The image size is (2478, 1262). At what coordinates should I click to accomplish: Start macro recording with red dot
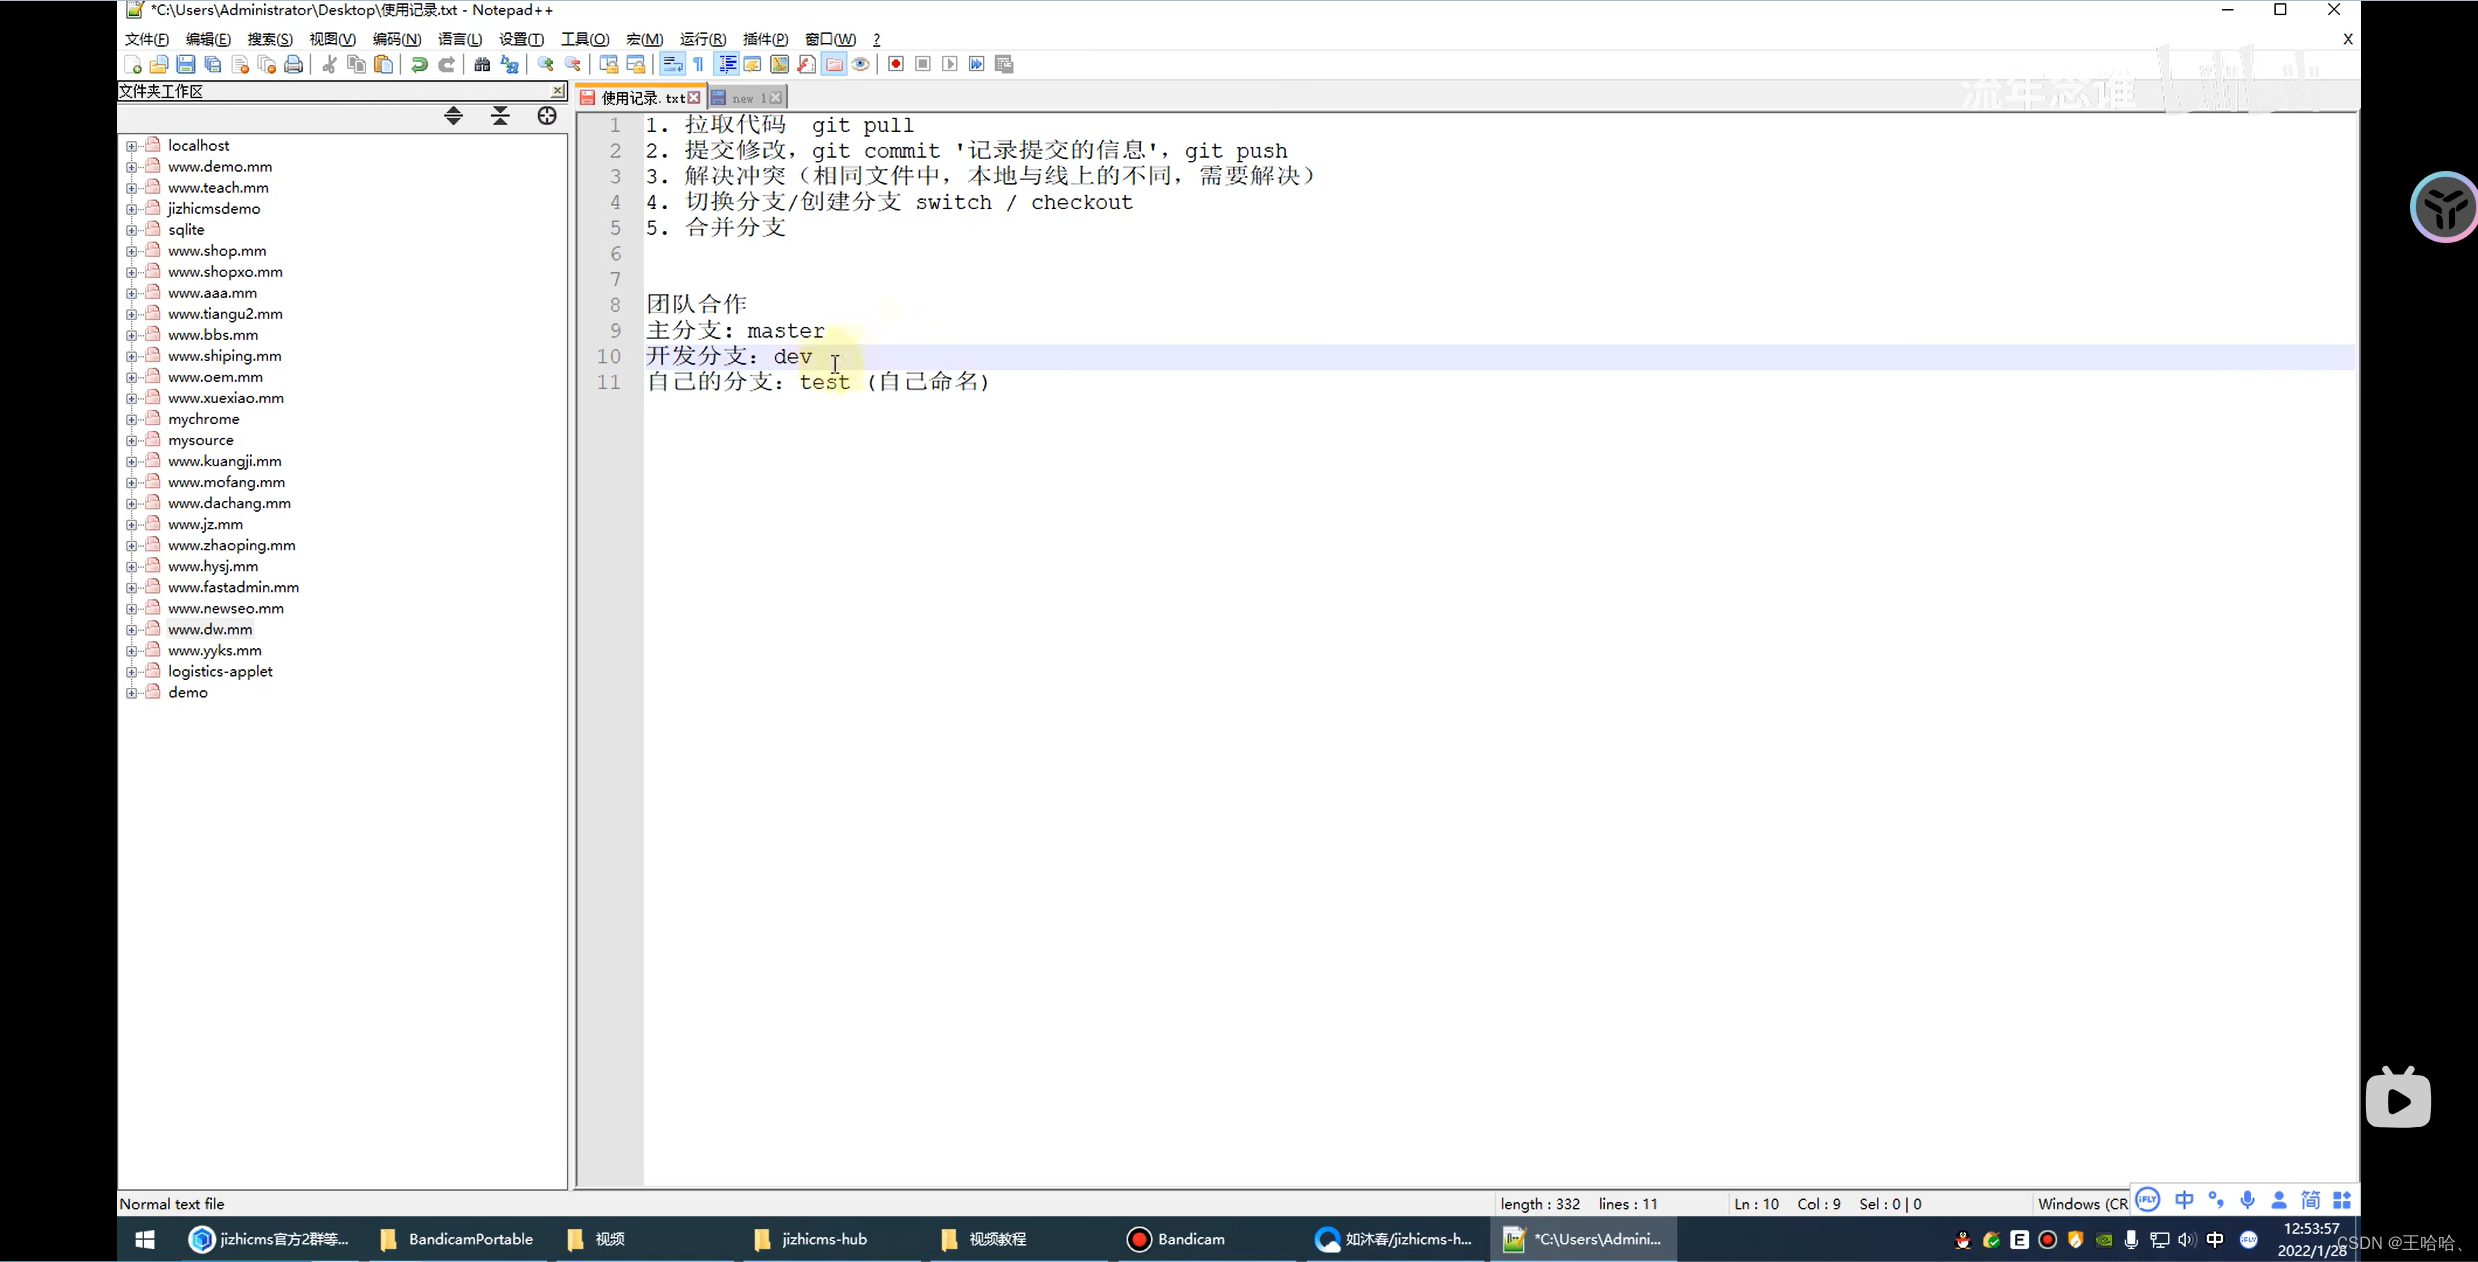click(896, 64)
